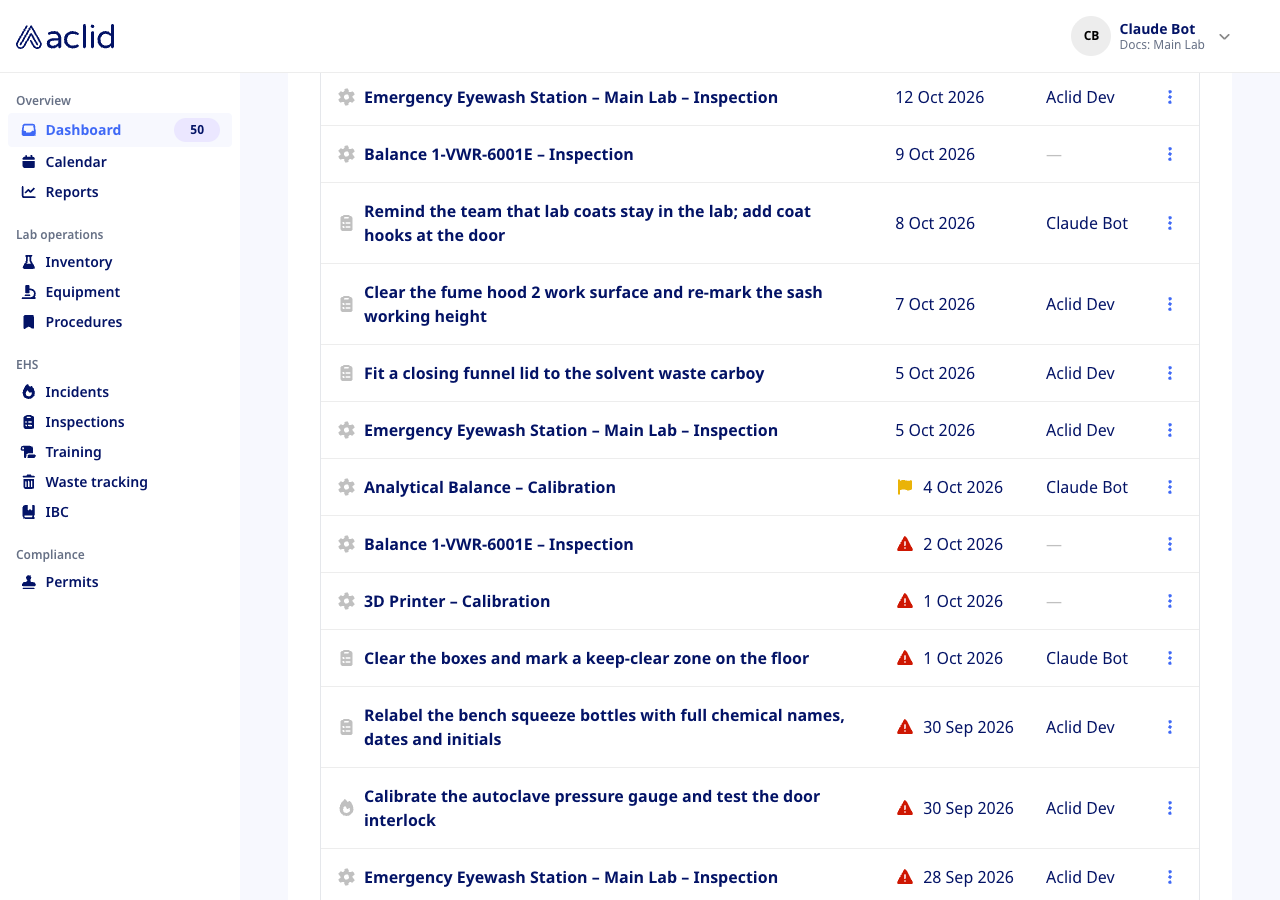Click the Training icon in sidebar
Viewport: 1280px width, 900px height.
pos(29,452)
